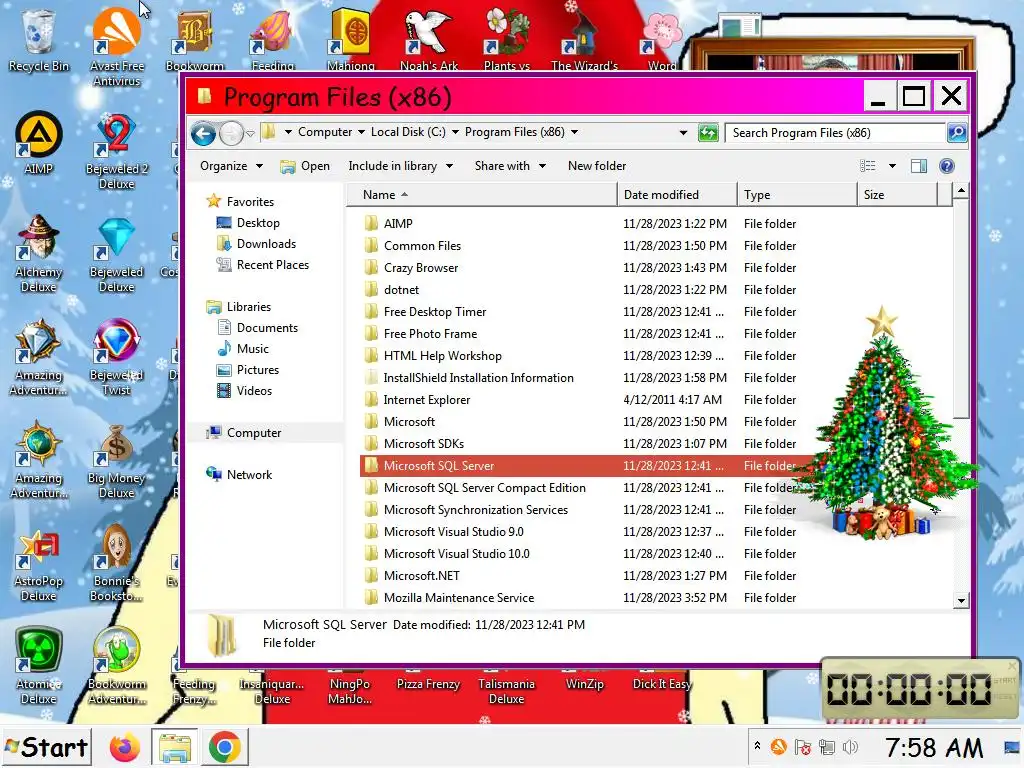Click the Search Program Files (x86) field

coord(835,133)
